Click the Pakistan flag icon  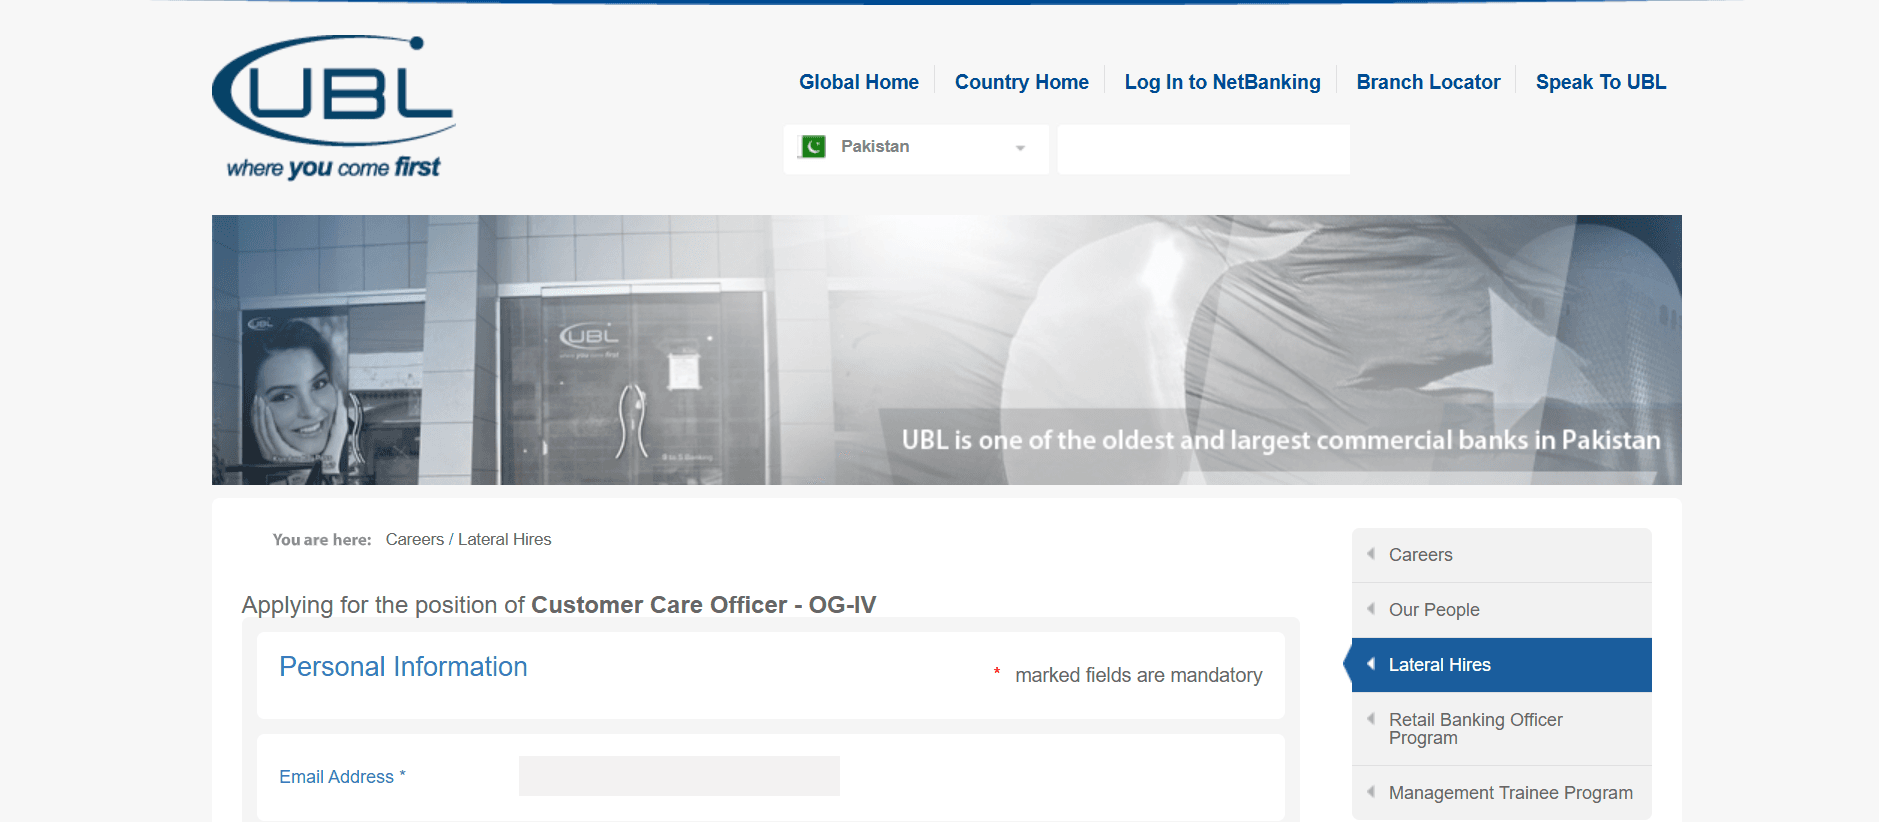pos(813,147)
